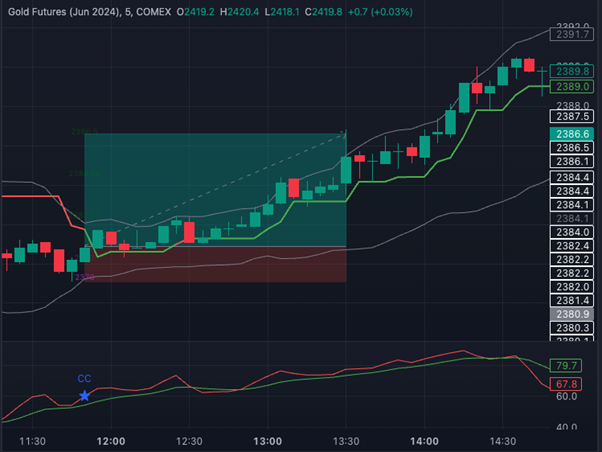Select the 11:30 time axis label
Screen dimensions: 602x452
(x=33, y=441)
